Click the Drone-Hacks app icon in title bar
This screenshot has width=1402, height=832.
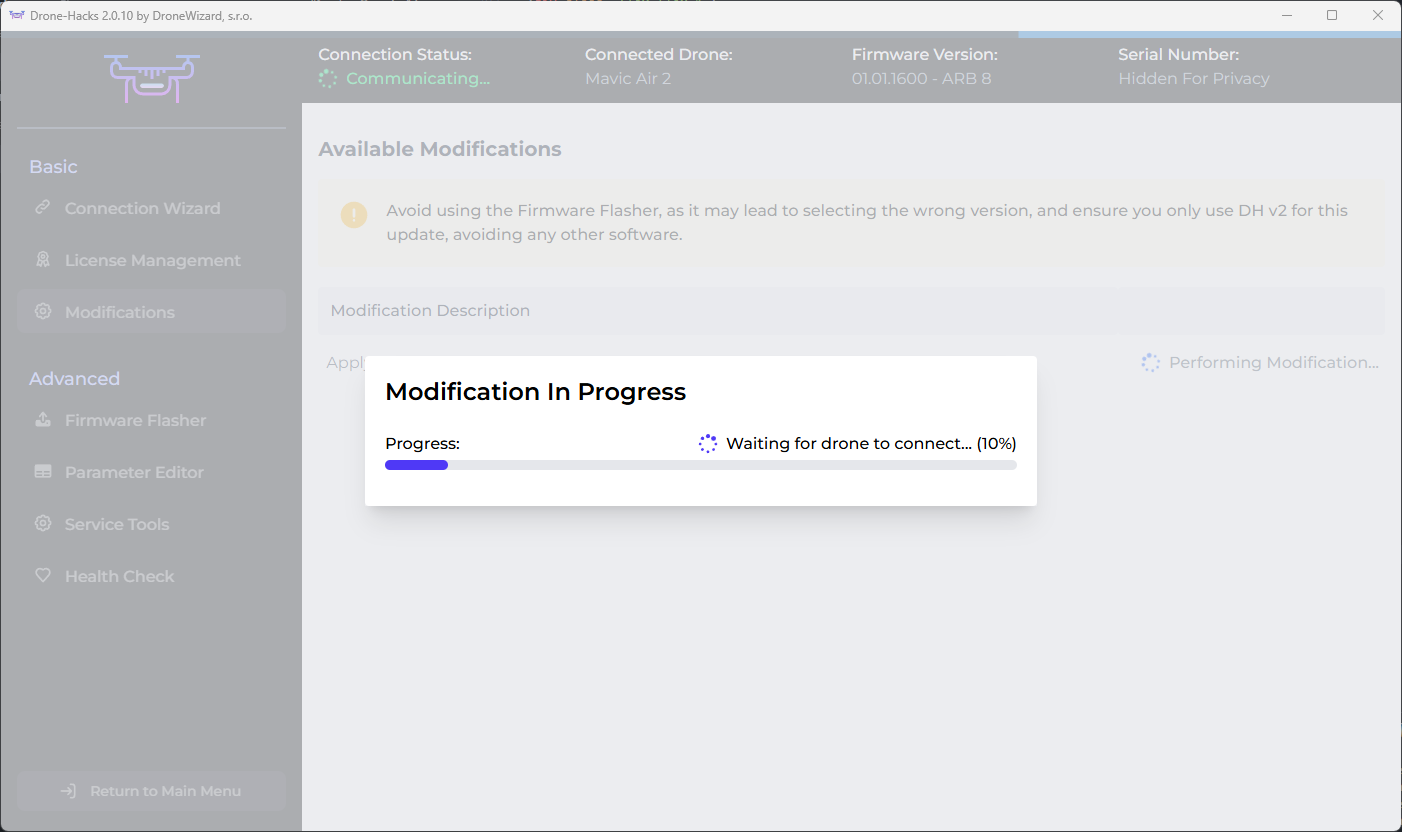[16, 15]
